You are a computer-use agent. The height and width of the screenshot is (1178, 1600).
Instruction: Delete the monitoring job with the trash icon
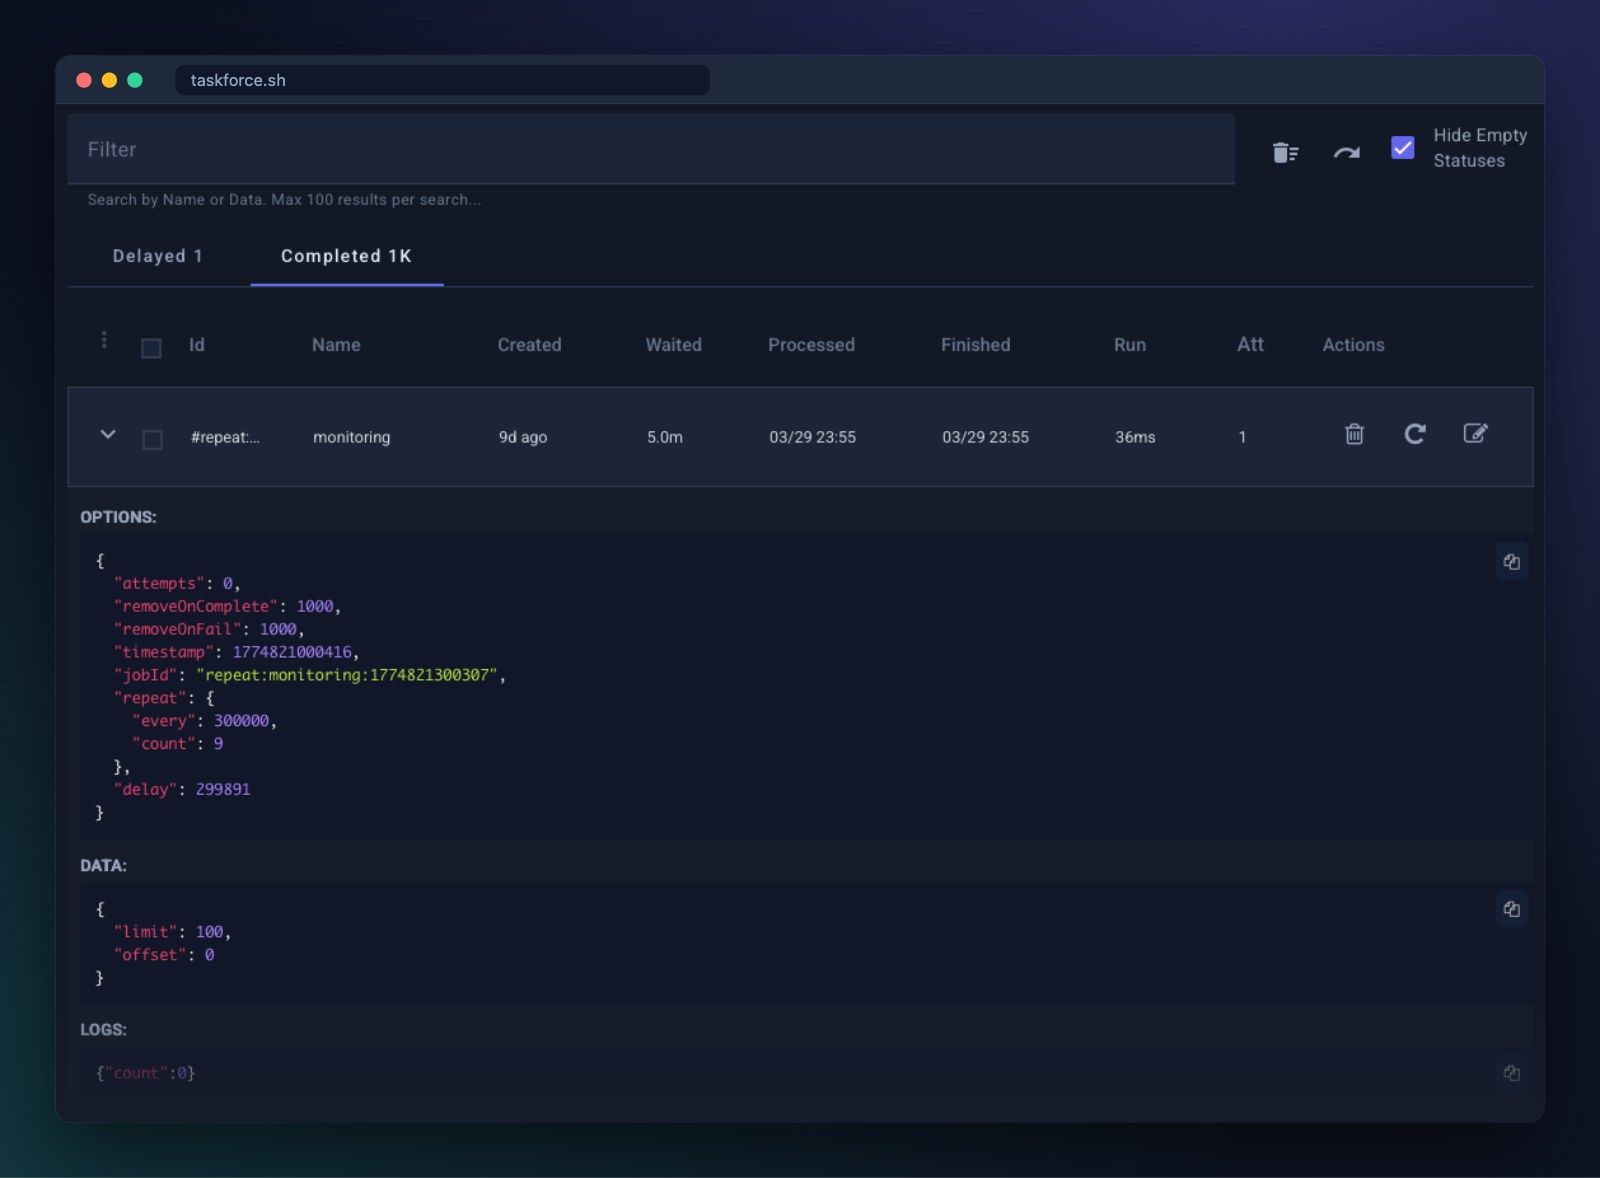click(1354, 434)
